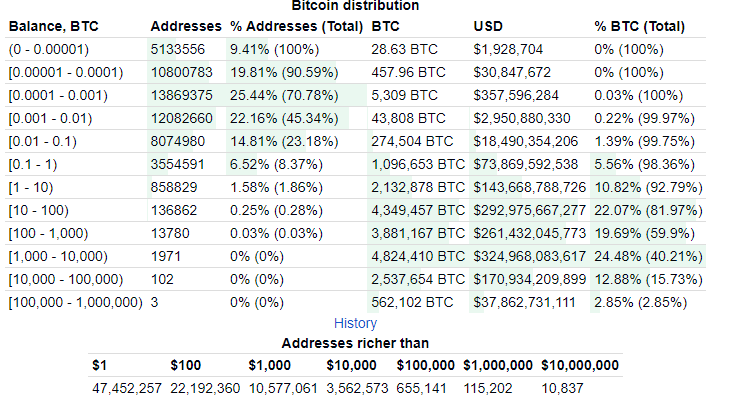Screen dimensions: 755x409
Task: Select the '$324,968,083,617' USD cell
Action: pos(529,256)
